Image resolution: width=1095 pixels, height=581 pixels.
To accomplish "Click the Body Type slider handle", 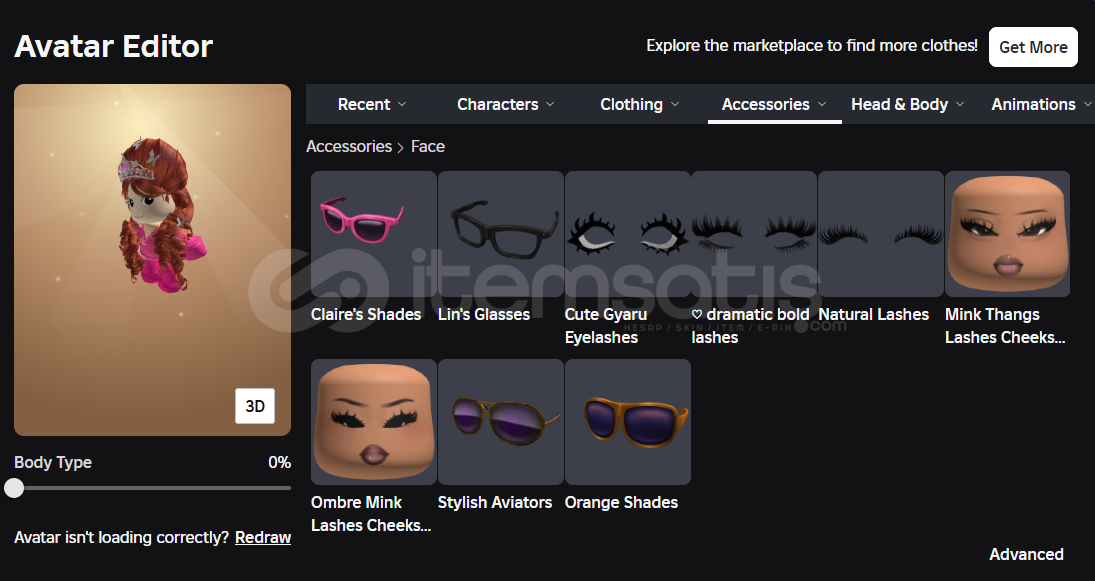I will [14, 488].
